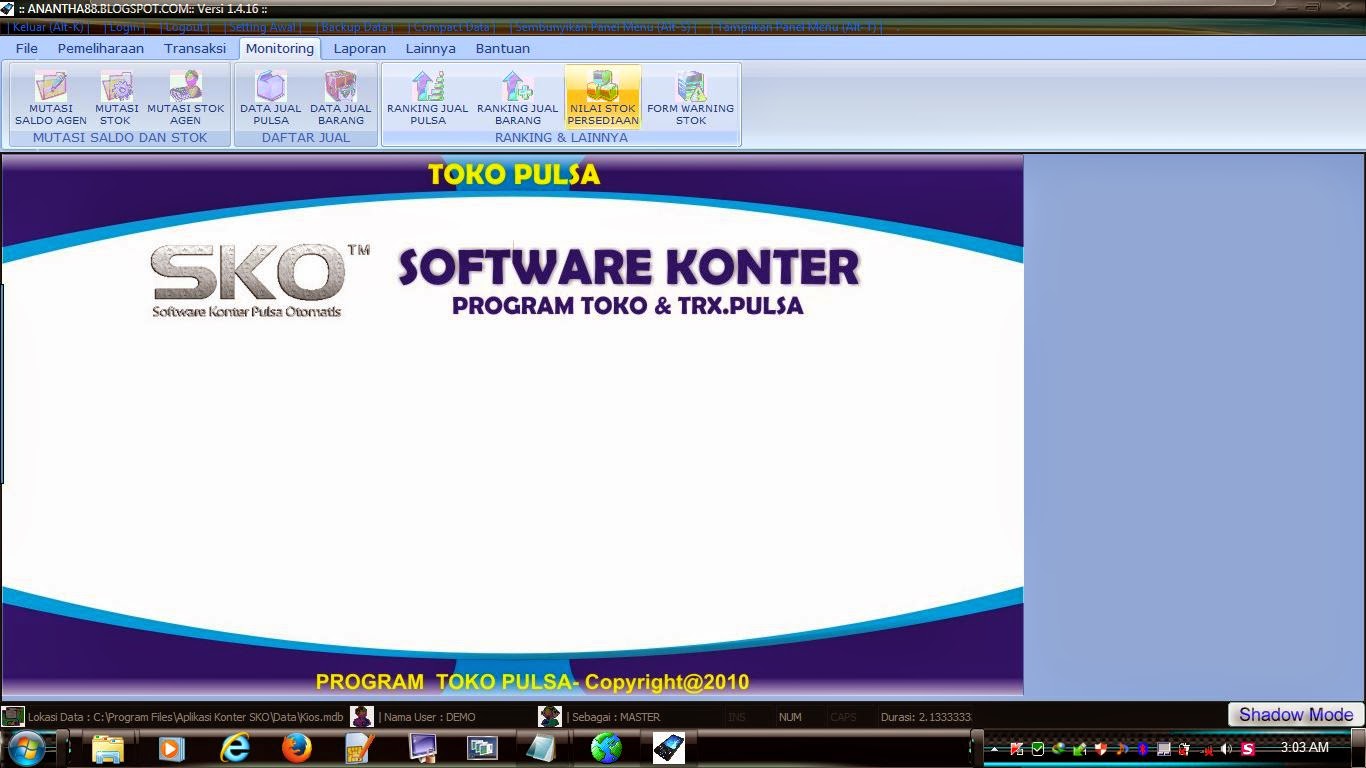The image size is (1366, 768).
Task: Open Setting Awal link
Action: (x=263, y=27)
